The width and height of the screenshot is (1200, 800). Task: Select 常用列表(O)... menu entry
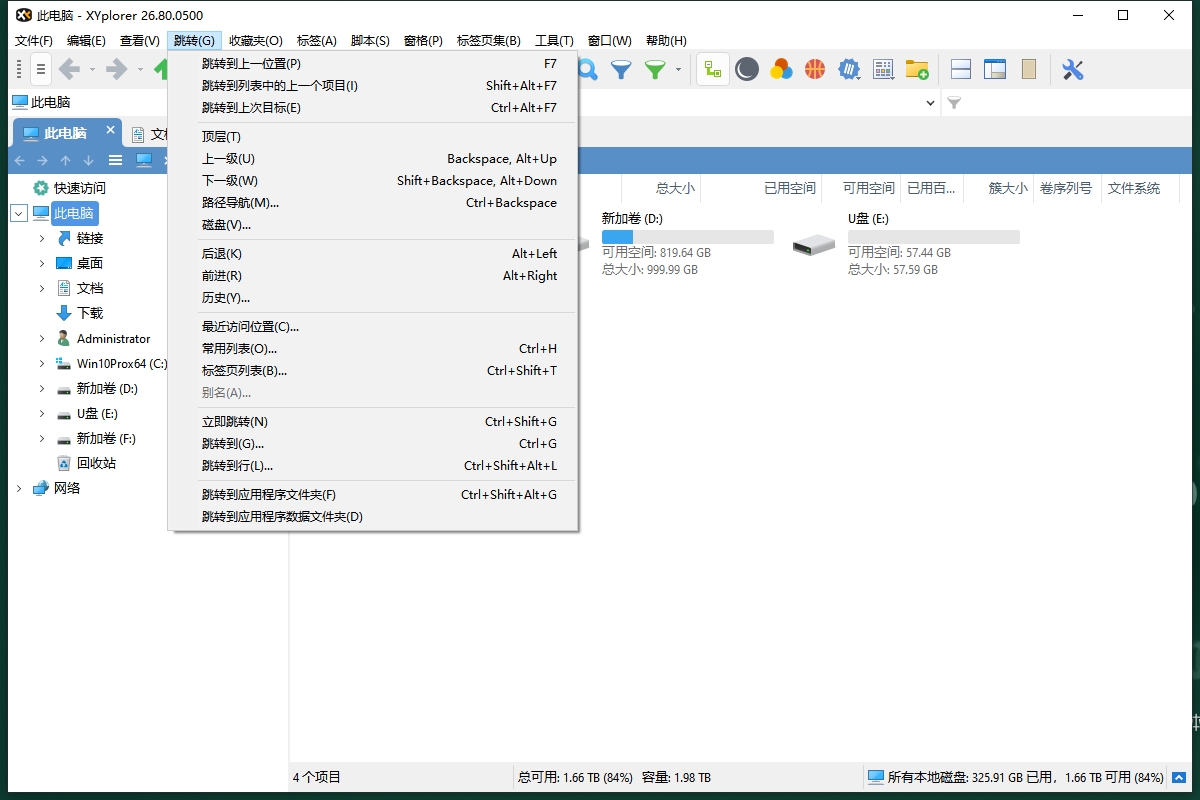373,348
